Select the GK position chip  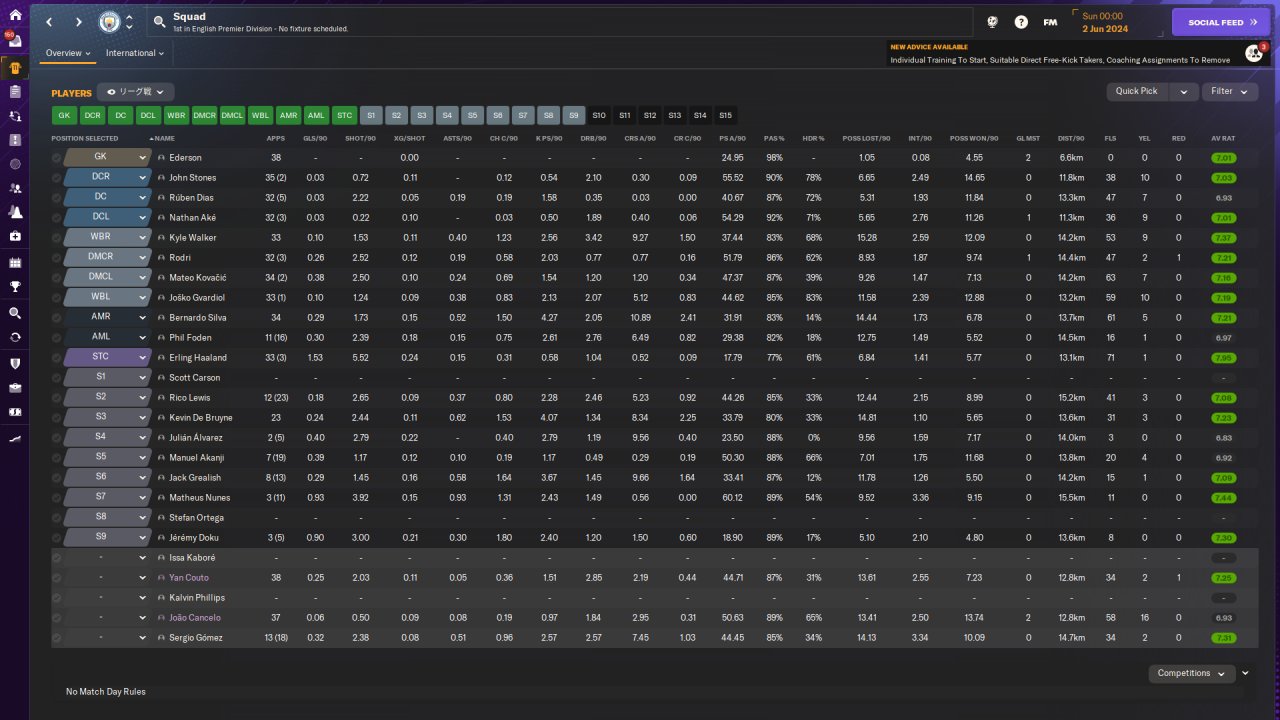(x=64, y=115)
